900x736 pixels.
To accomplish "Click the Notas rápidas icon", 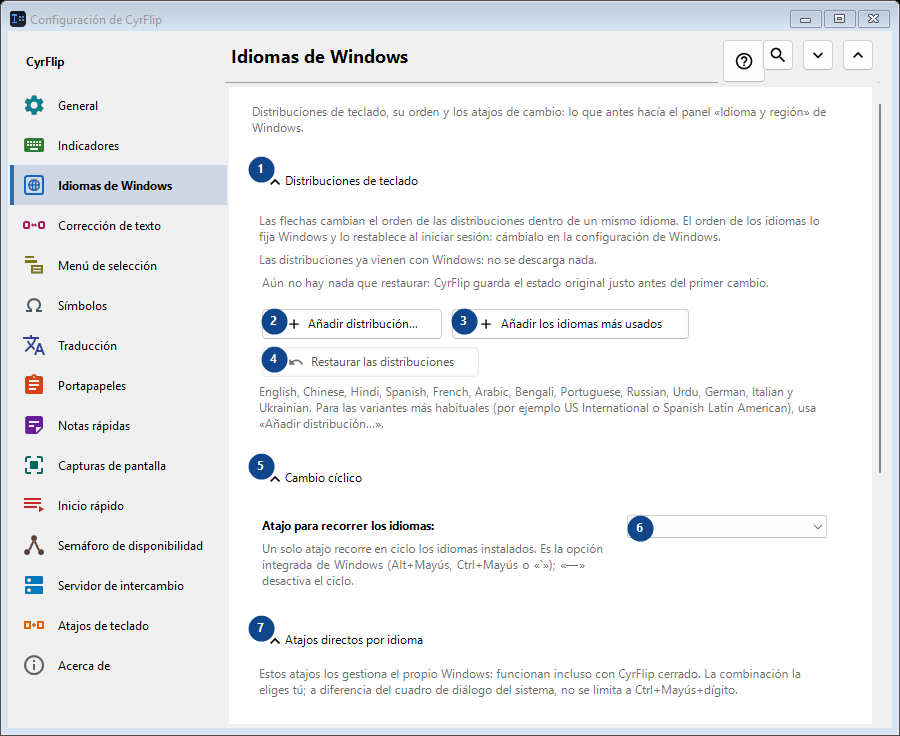I will click(x=34, y=425).
